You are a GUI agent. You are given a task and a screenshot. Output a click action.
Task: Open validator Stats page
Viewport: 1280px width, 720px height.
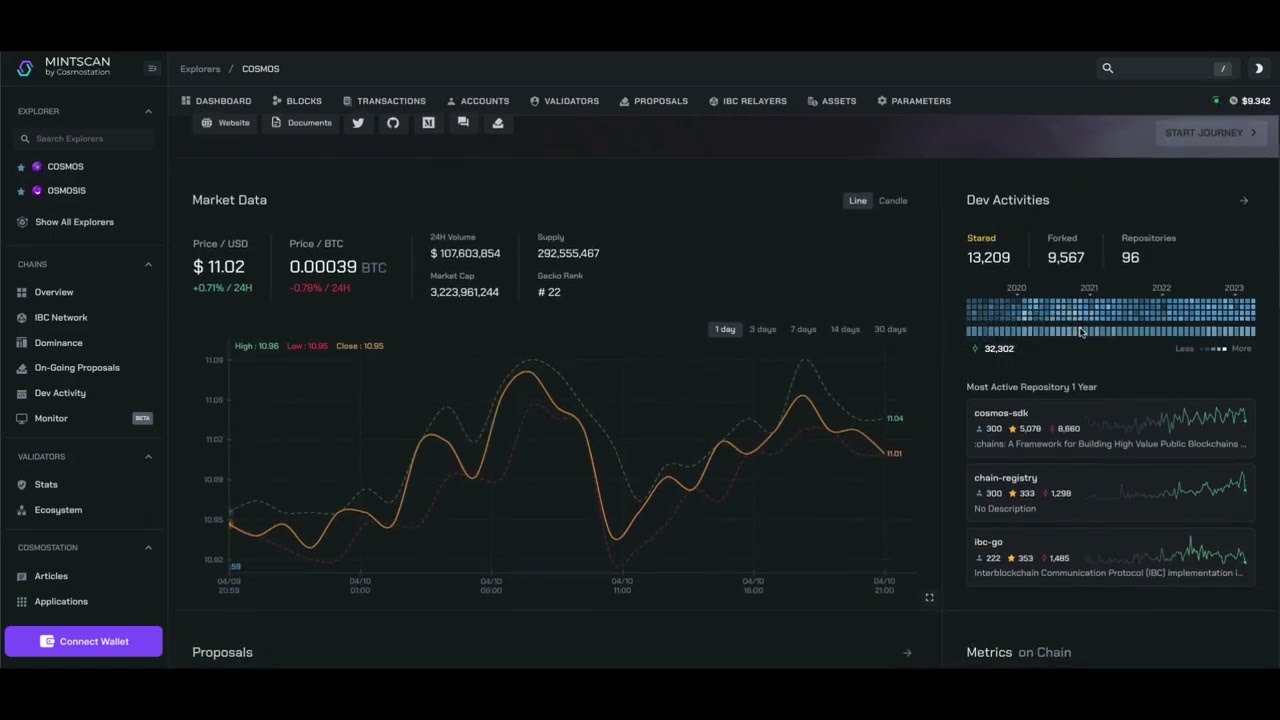tap(46, 484)
